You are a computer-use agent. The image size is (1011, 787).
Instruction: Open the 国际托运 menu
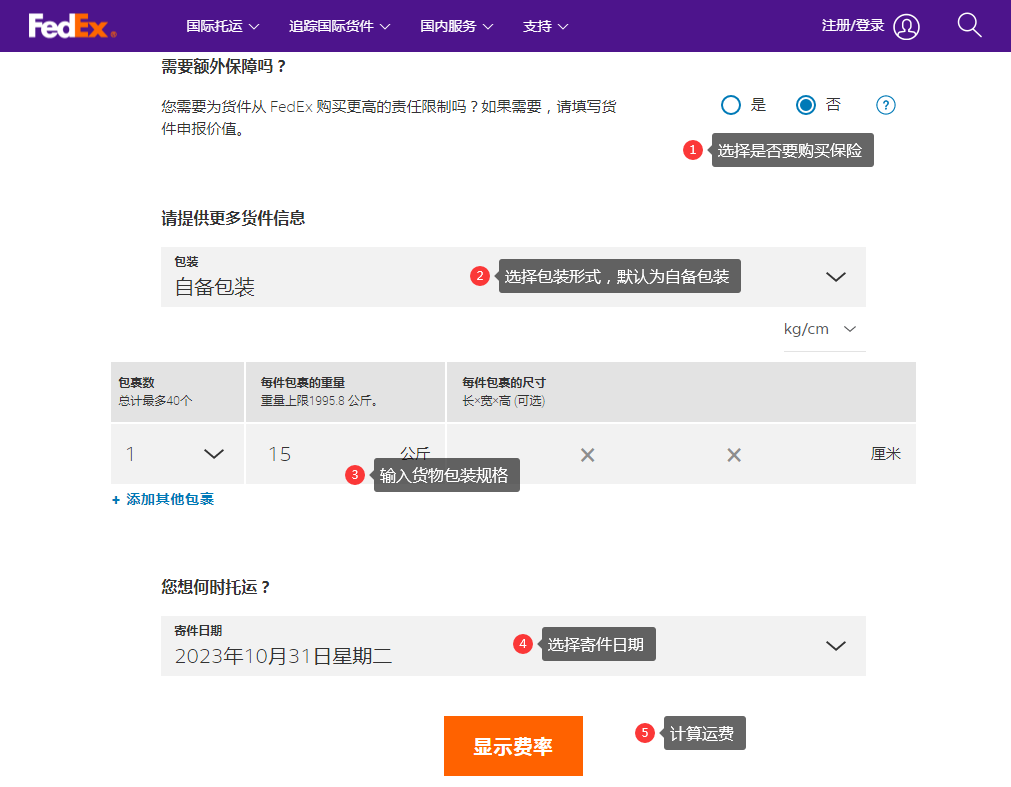(x=223, y=26)
